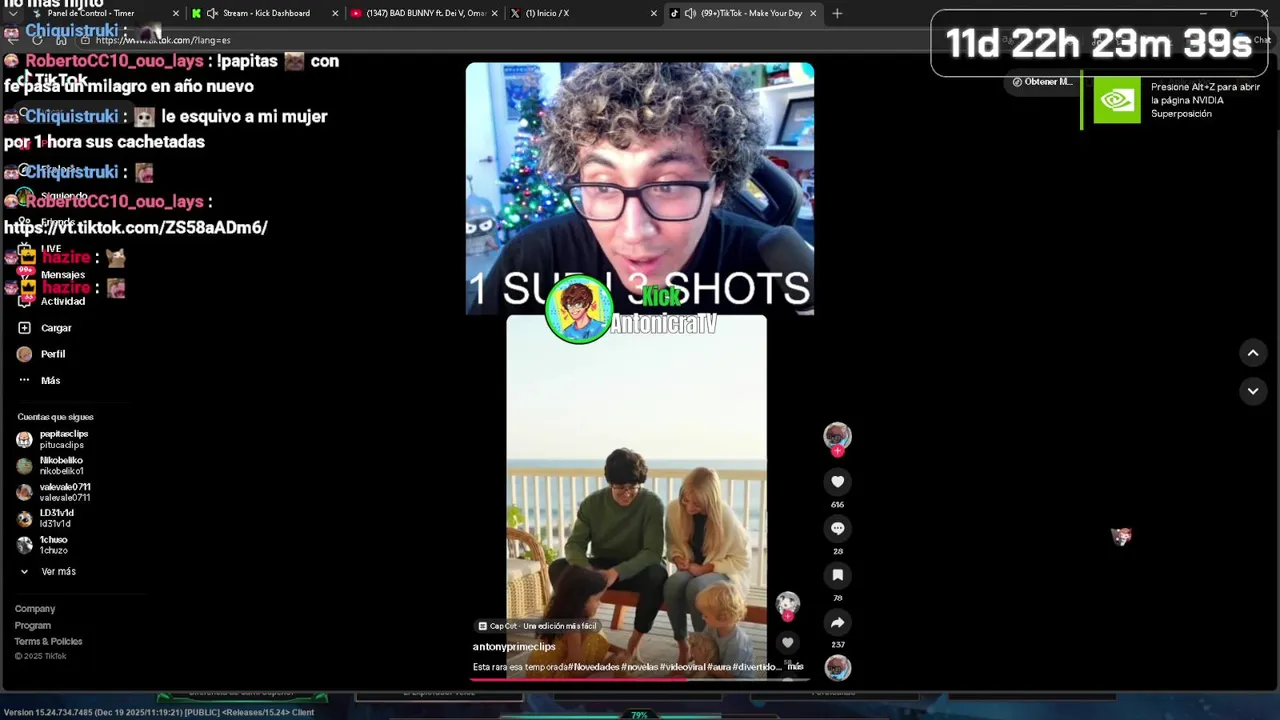Expand the Program footer section
Screen dimensions: 1280x720
click(33, 625)
